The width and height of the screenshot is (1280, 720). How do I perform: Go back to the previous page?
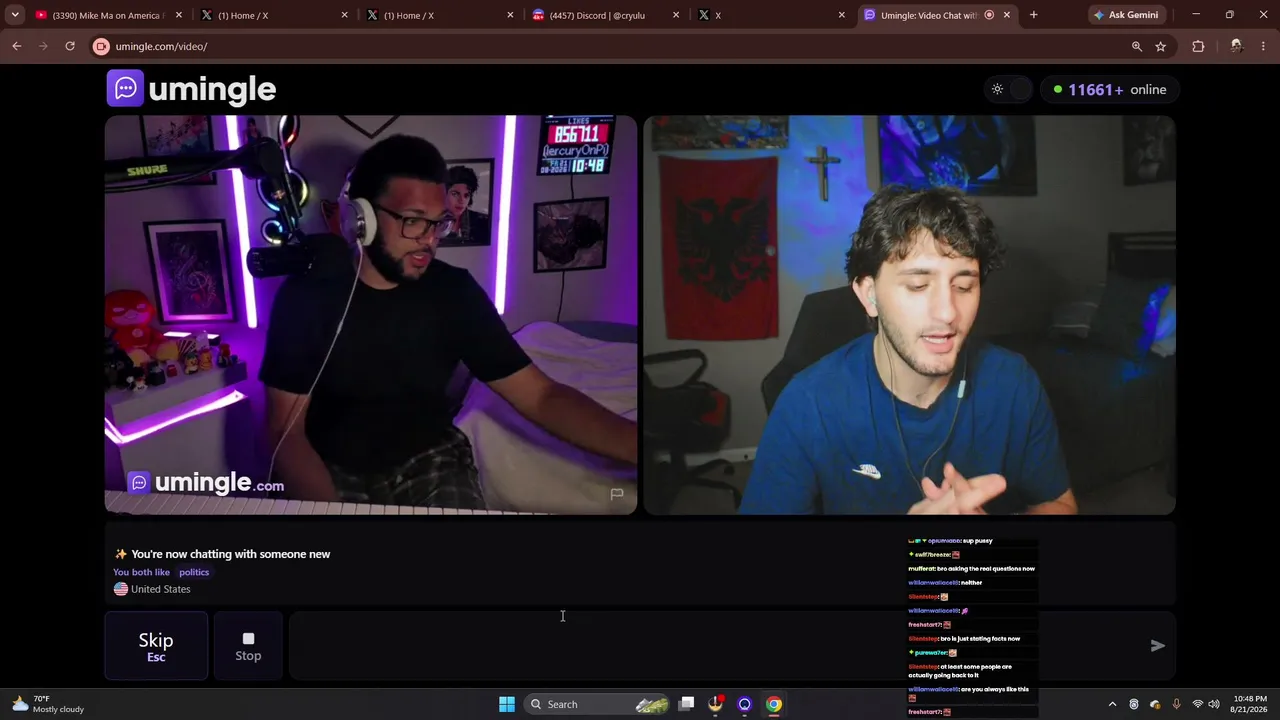[16, 46]
